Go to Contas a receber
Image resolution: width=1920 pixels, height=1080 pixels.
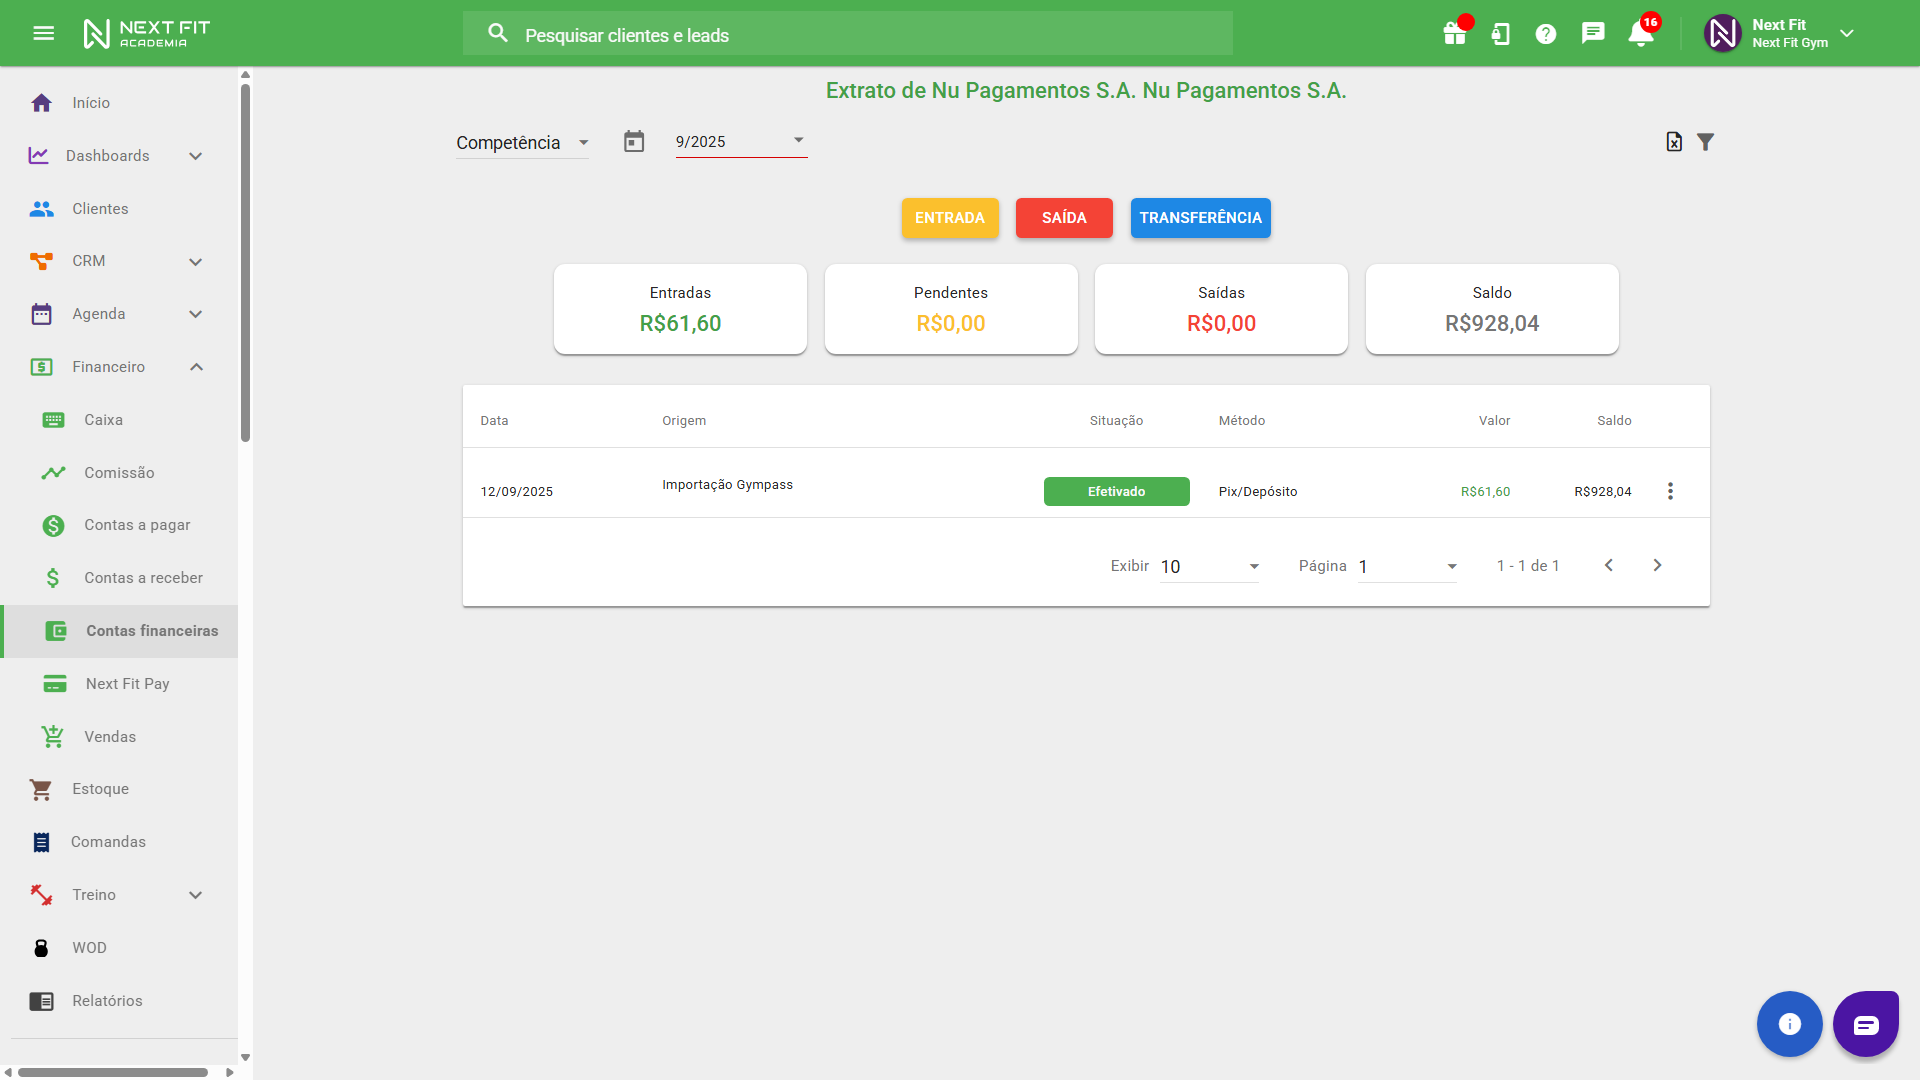pos(143,578)
